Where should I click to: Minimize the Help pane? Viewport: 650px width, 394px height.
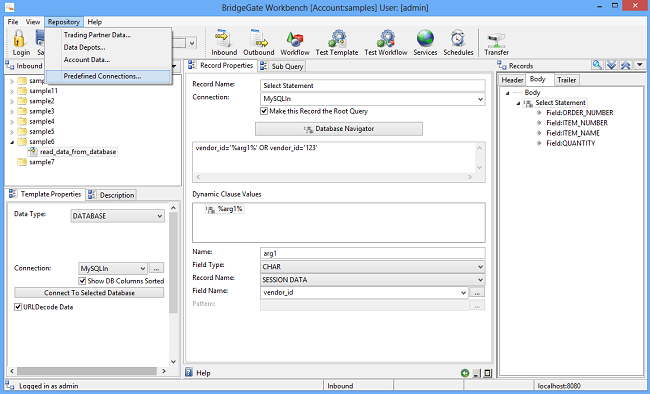(x=477, y=373)
